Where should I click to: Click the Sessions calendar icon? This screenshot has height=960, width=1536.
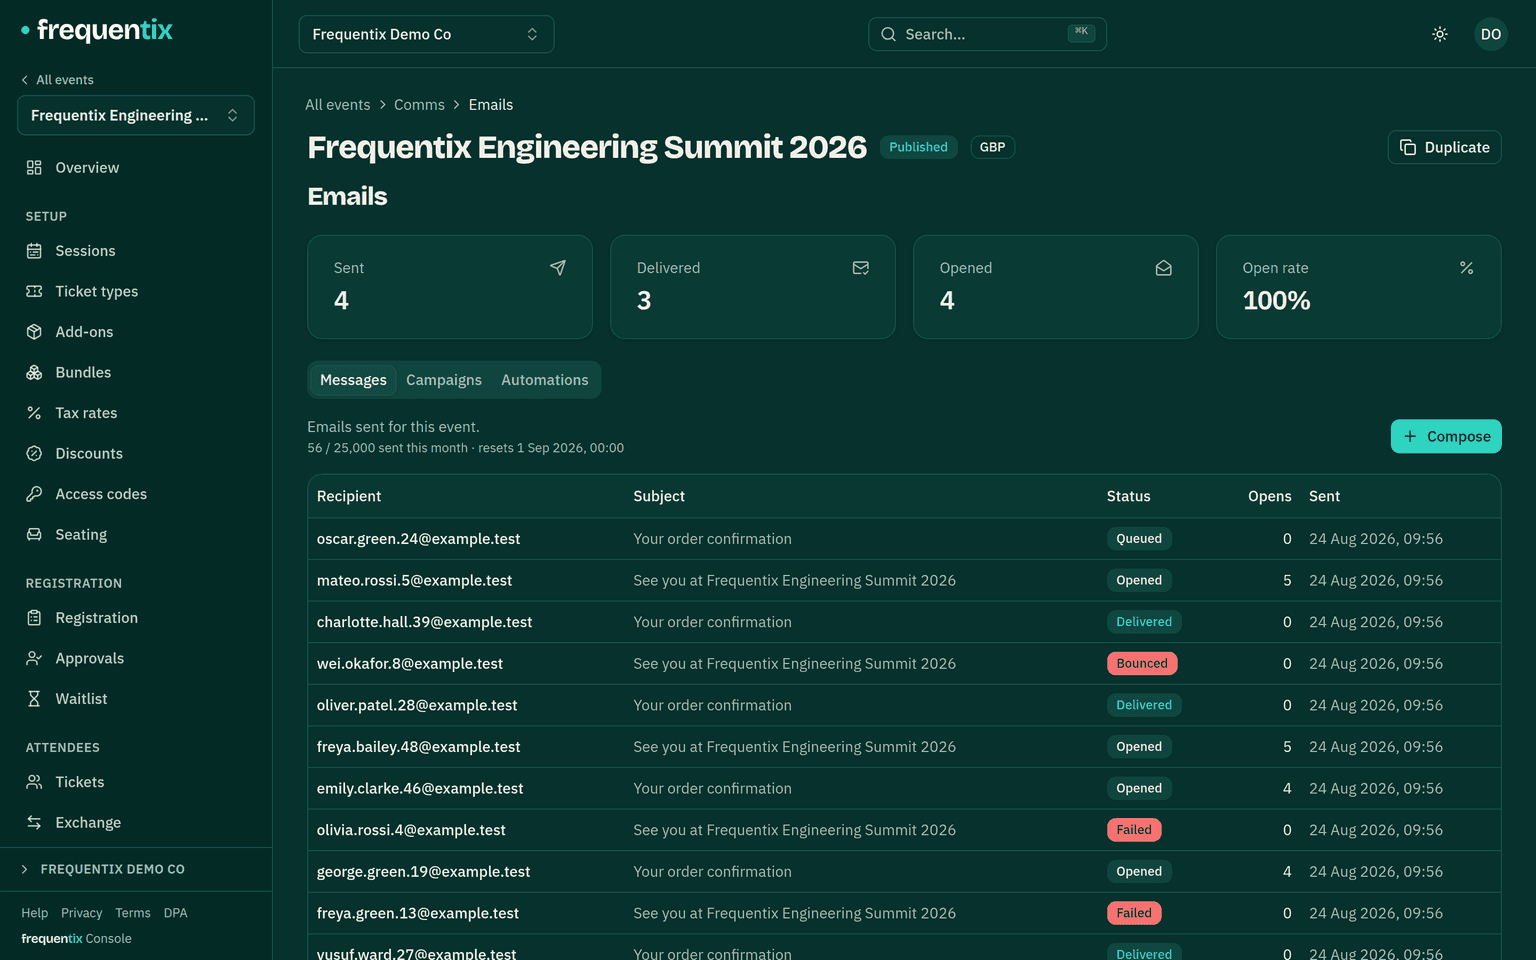[x=34, y=251]
